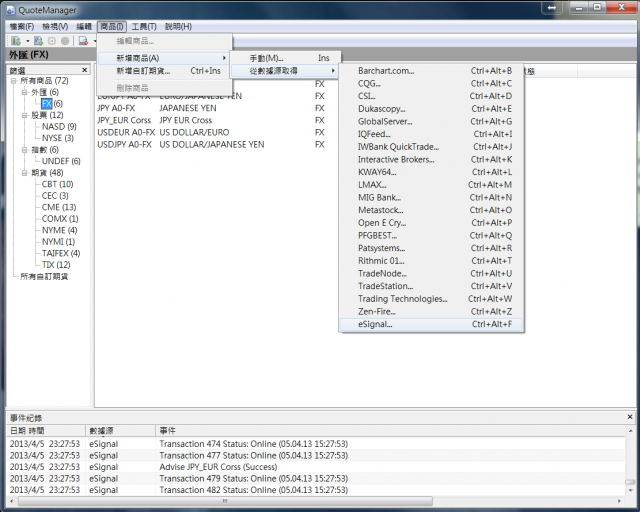Collapse the 期貨 (48) tree node
Image resolution: width=640 pixels, height=512 pixels.
(24, 173)
